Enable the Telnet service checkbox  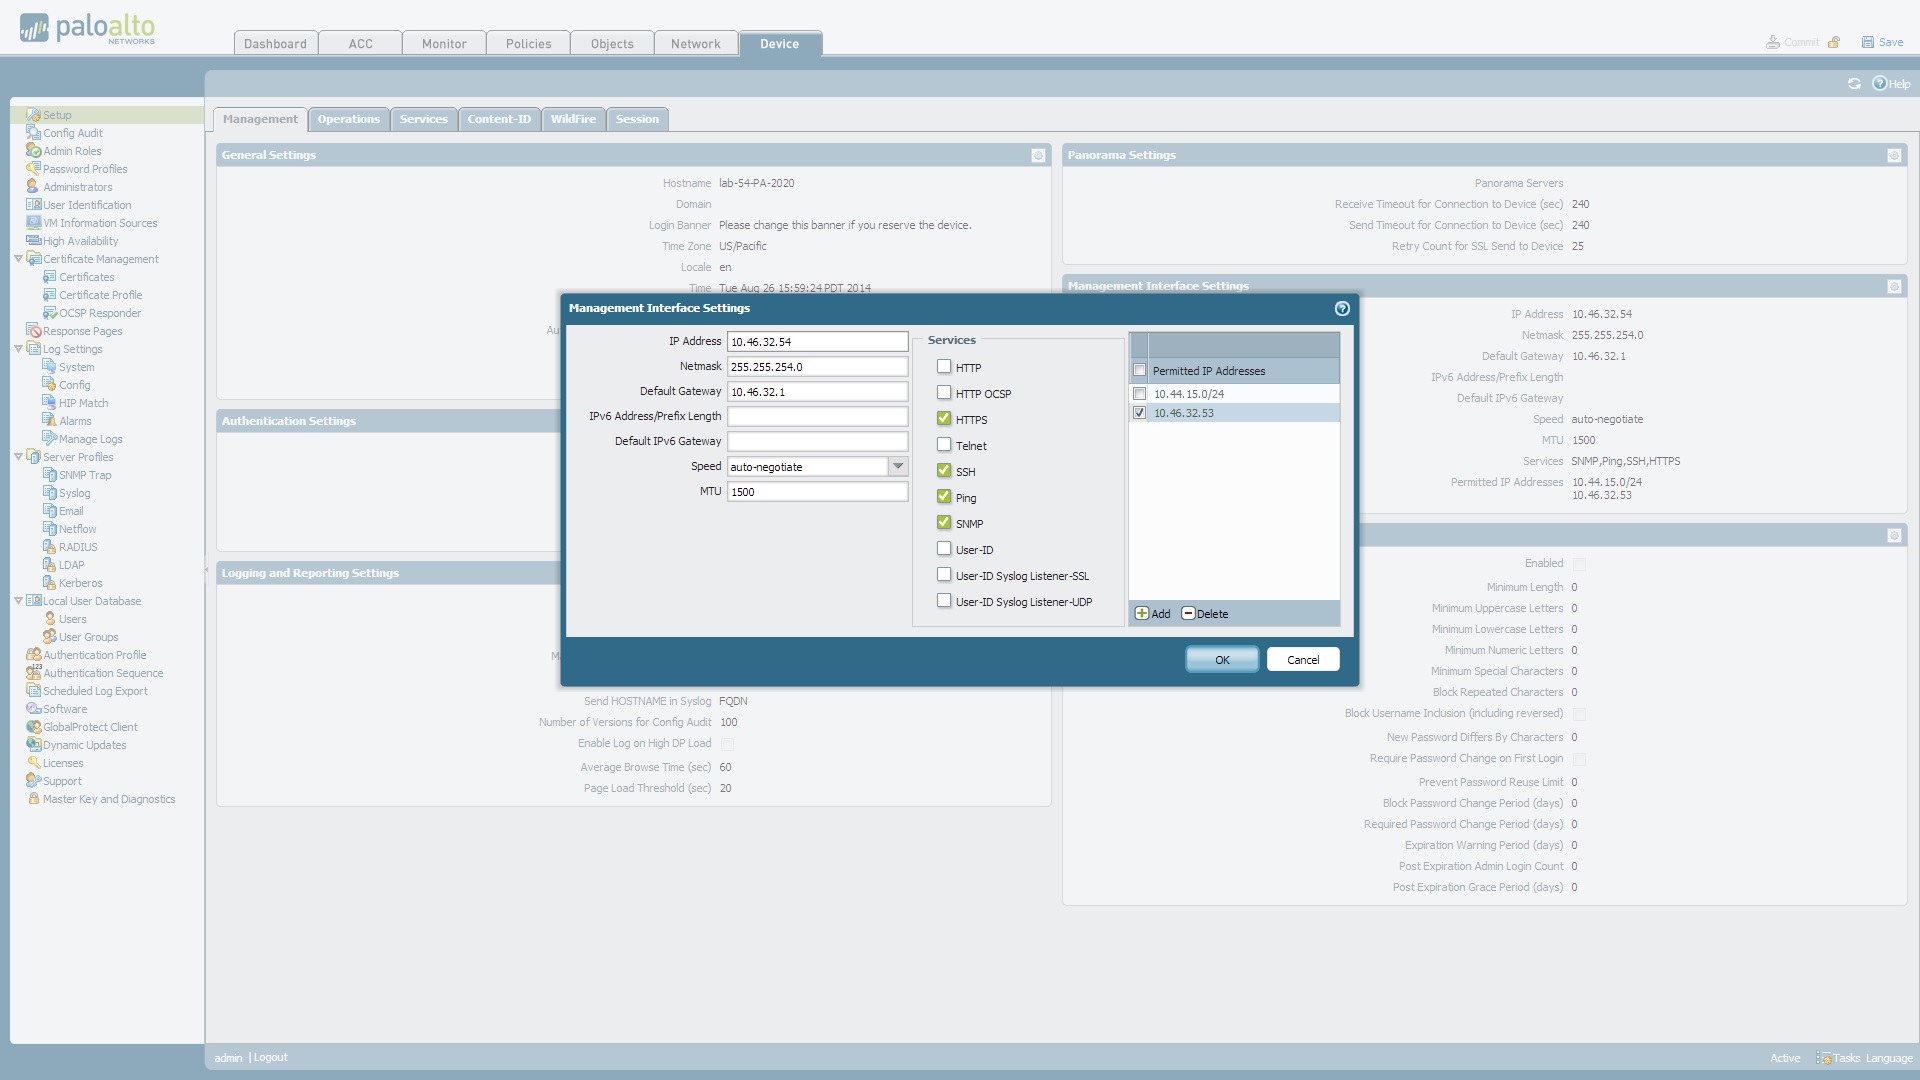[944, 445]
